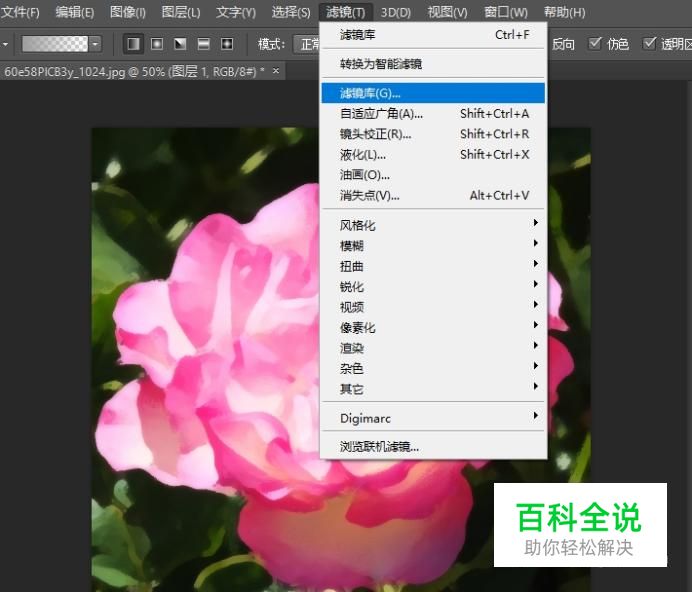This screenshot has height=592, width=692.
Task: Open the 图层(L) menu
Action: [181, 12]
